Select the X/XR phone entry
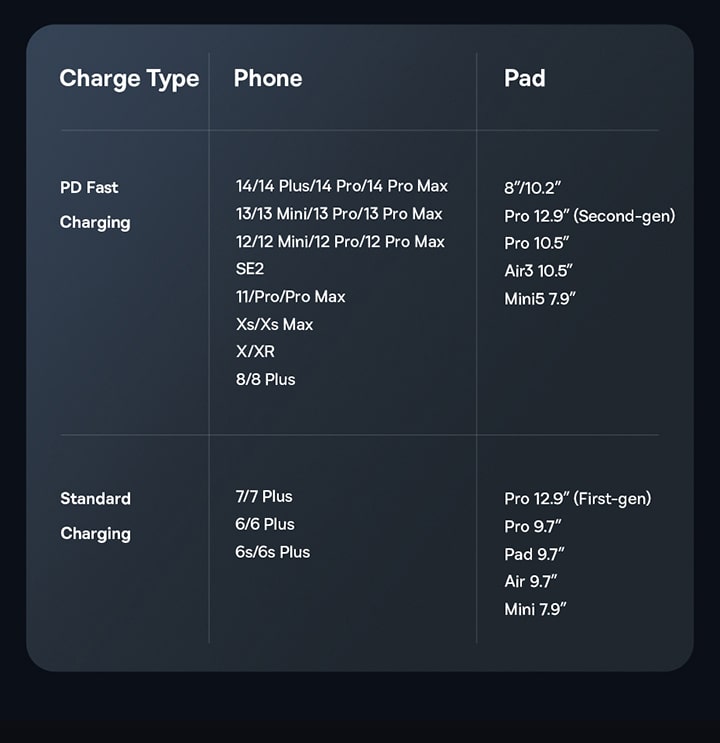Image resolution: width=720 pixels, height=743 pixels. tap(255, 352)
